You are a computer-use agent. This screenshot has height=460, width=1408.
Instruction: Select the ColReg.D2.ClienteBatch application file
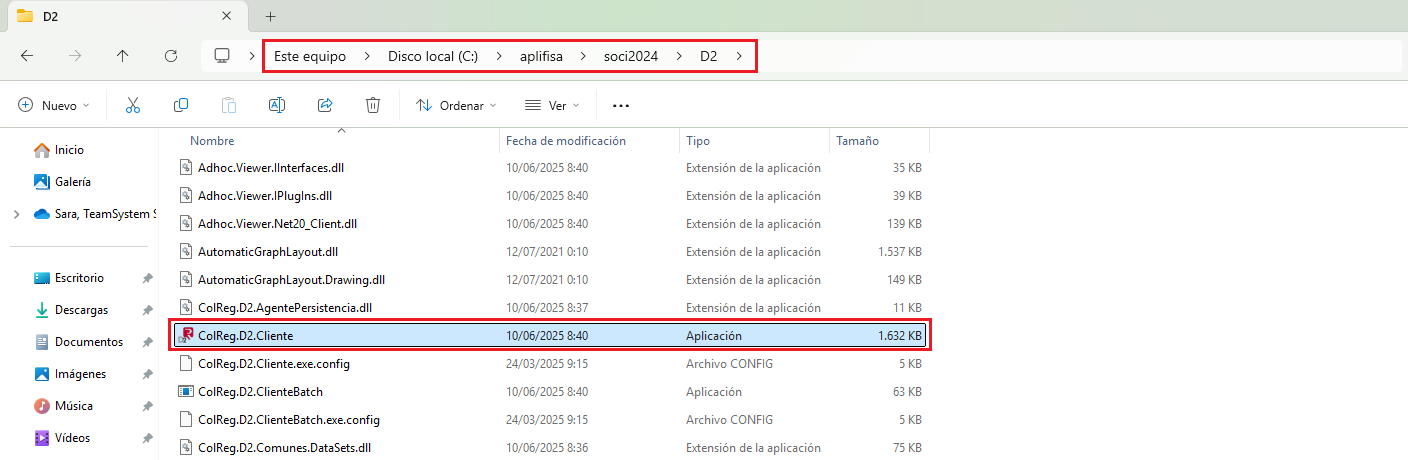(260, 392)
